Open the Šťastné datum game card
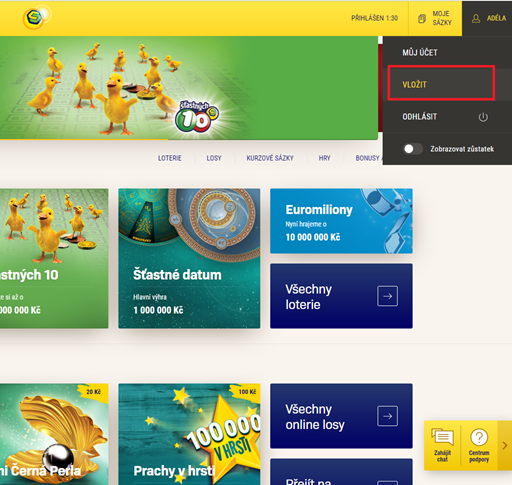Image resolution: width=512 pixels, height=485 pixels. [x=189, y=258]
